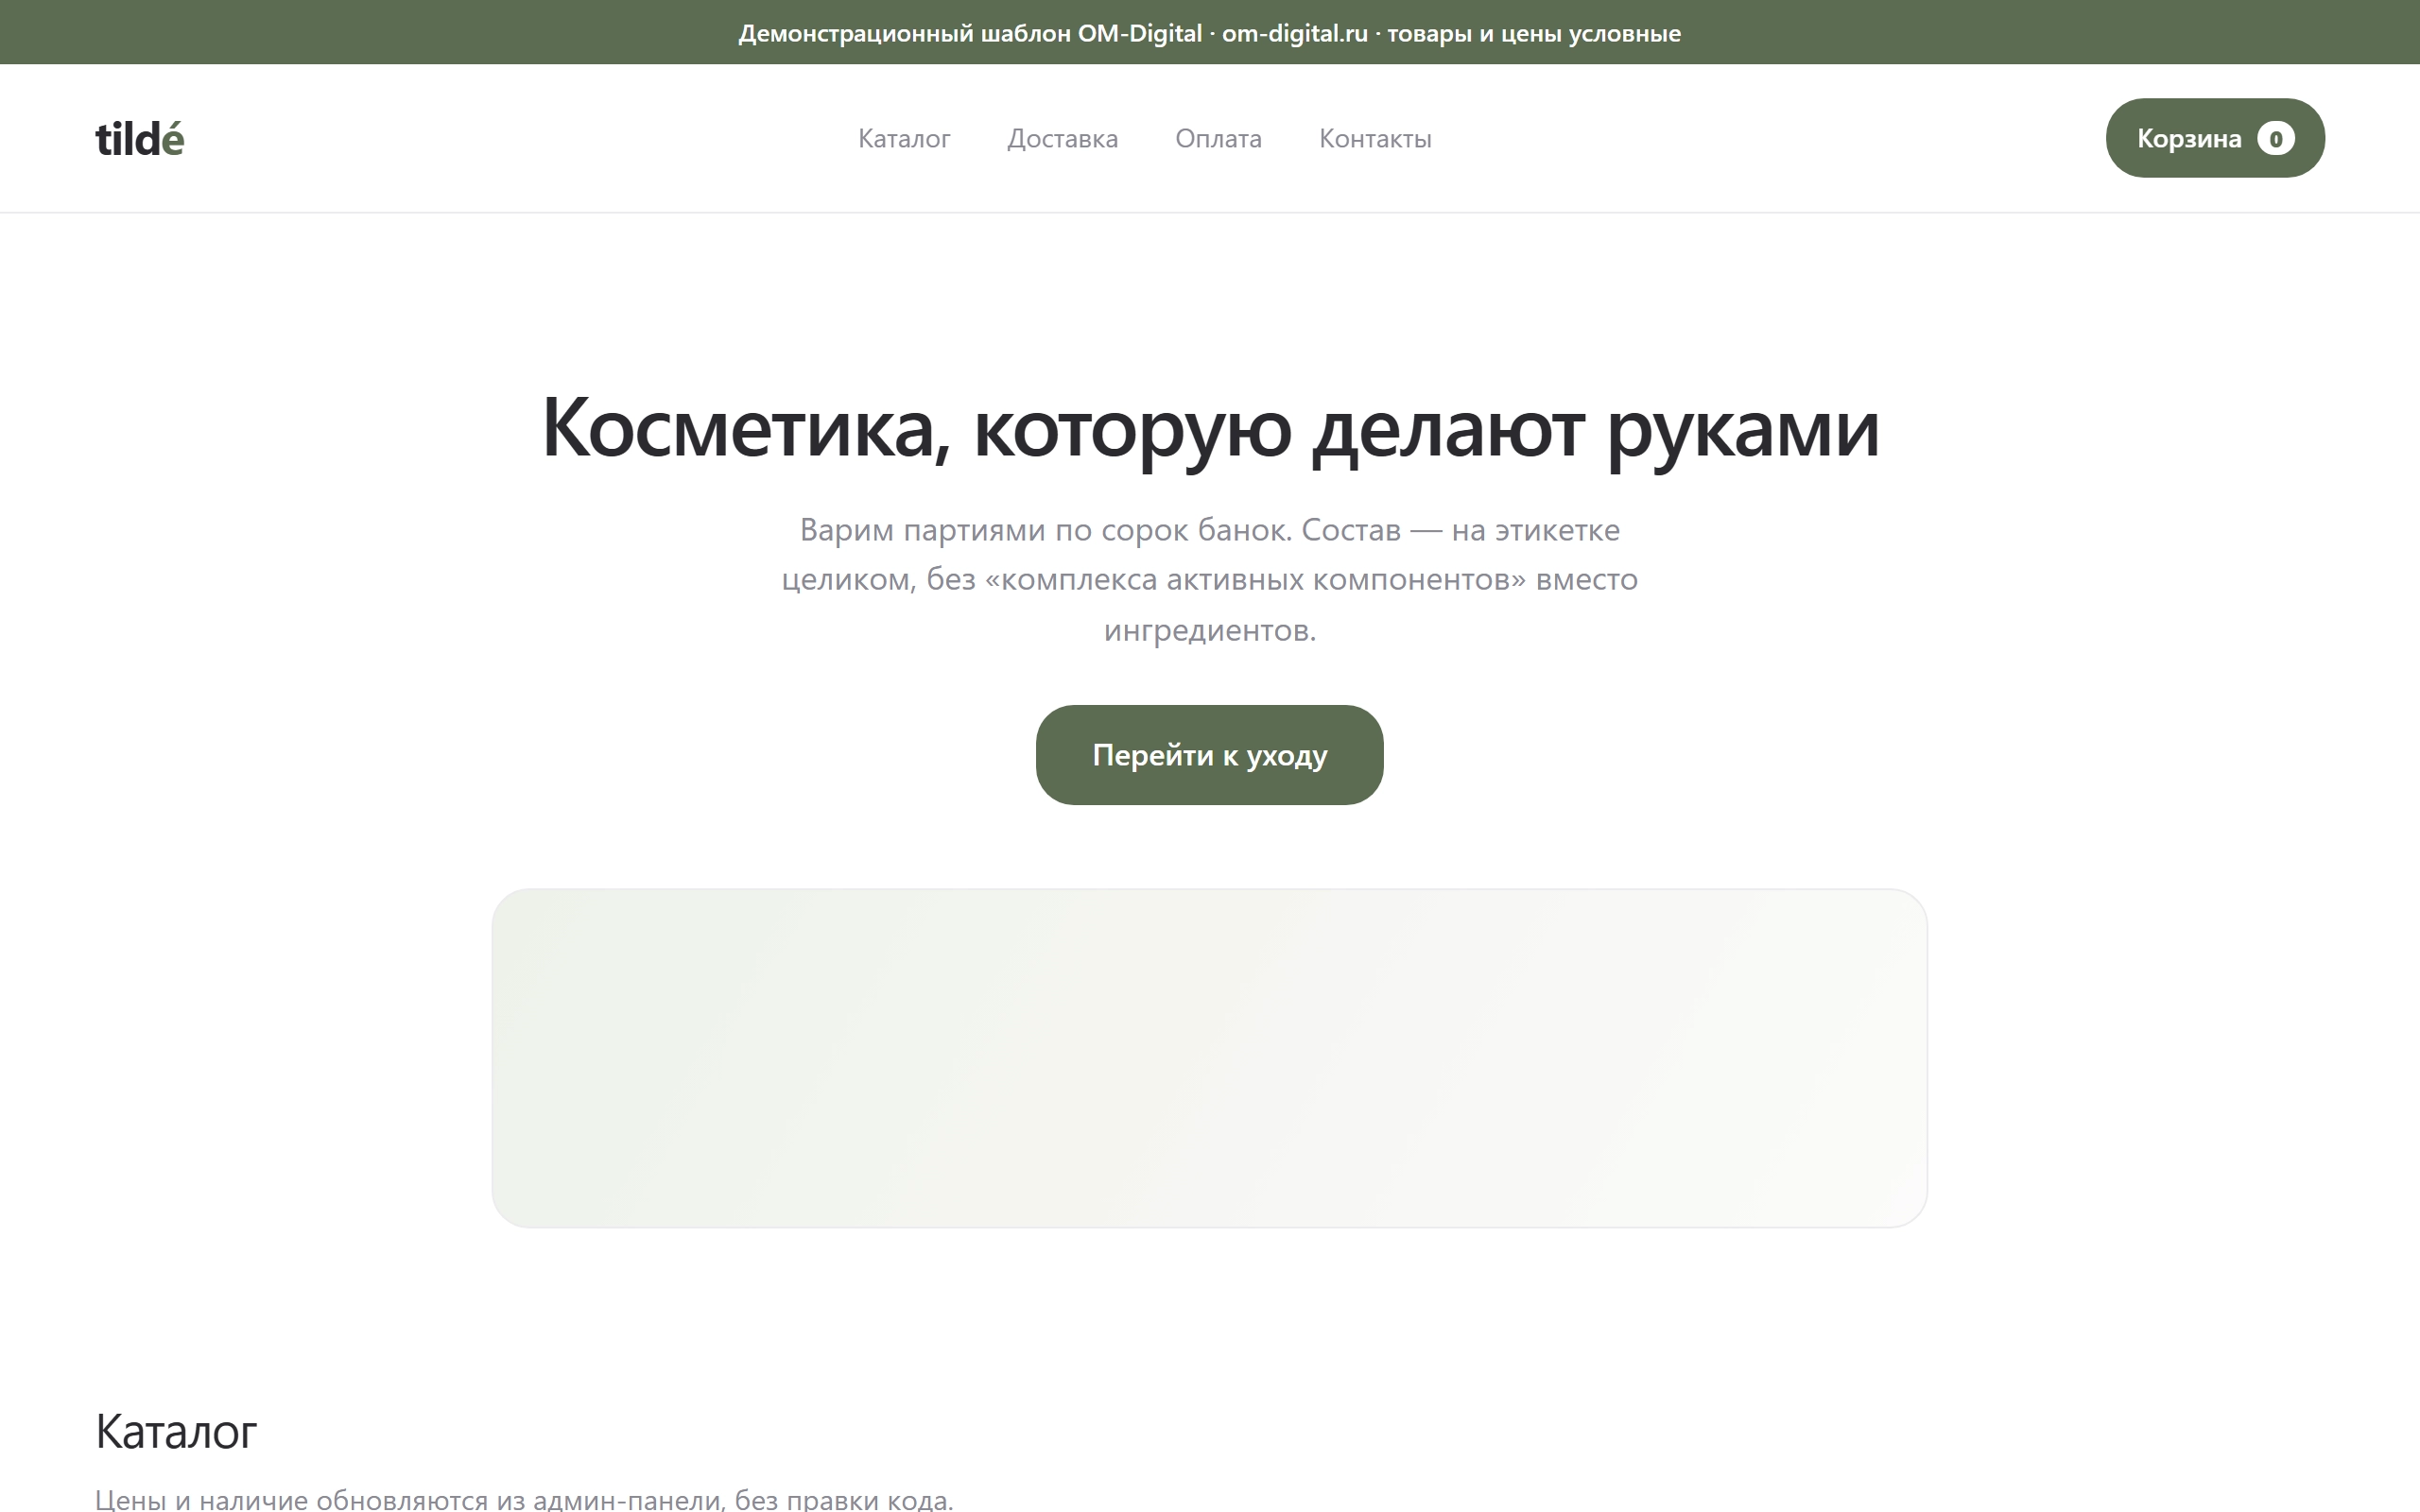Open the Корзина cart button

click(x=2215, y=138)
